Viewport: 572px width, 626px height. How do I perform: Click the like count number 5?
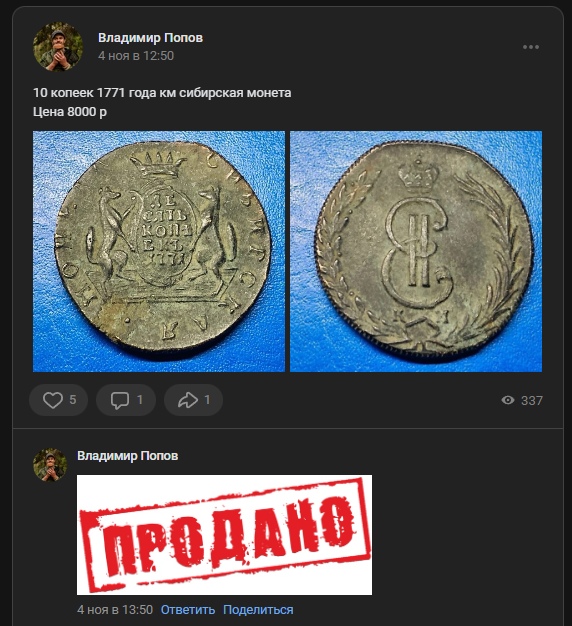[73, 400]
